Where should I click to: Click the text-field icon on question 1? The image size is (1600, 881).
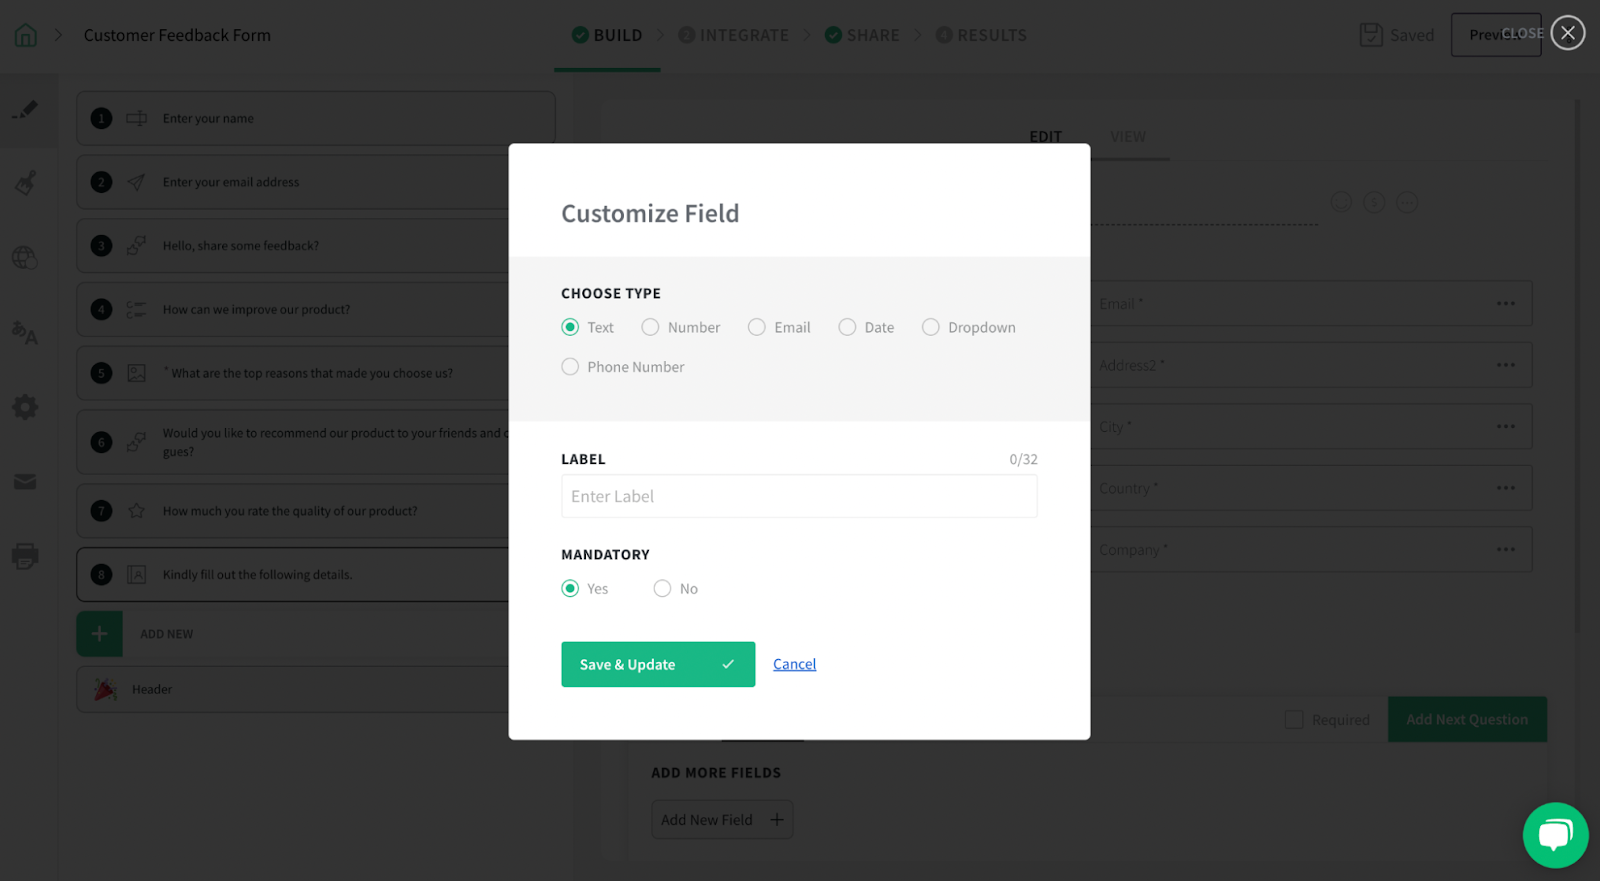[x=137, y=118]
